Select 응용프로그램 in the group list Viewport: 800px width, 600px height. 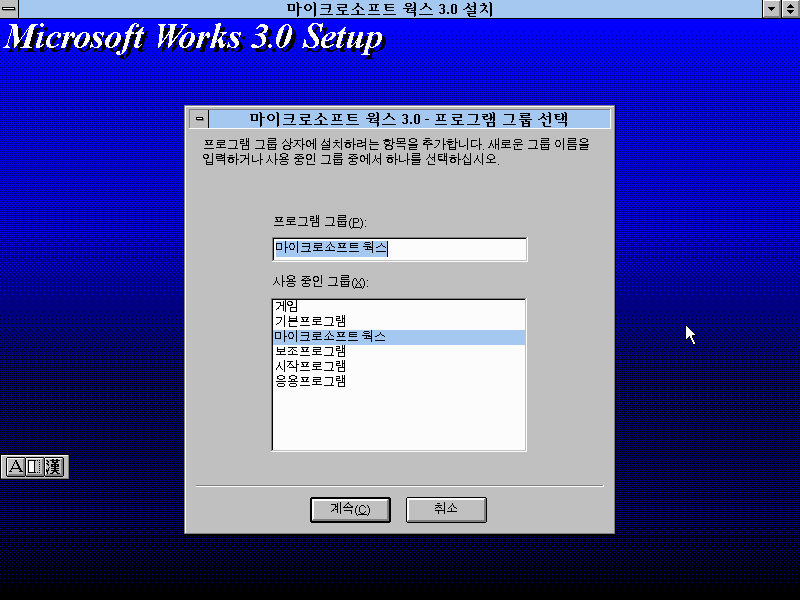point(398,381)
